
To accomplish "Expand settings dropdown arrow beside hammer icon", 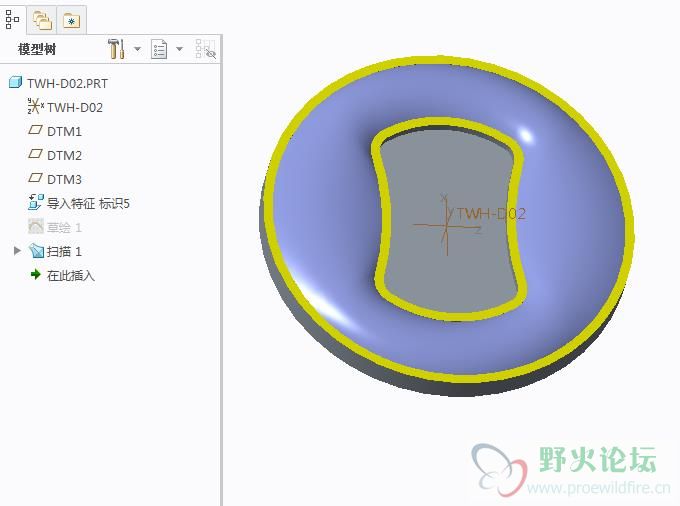I will pos(137,49).
